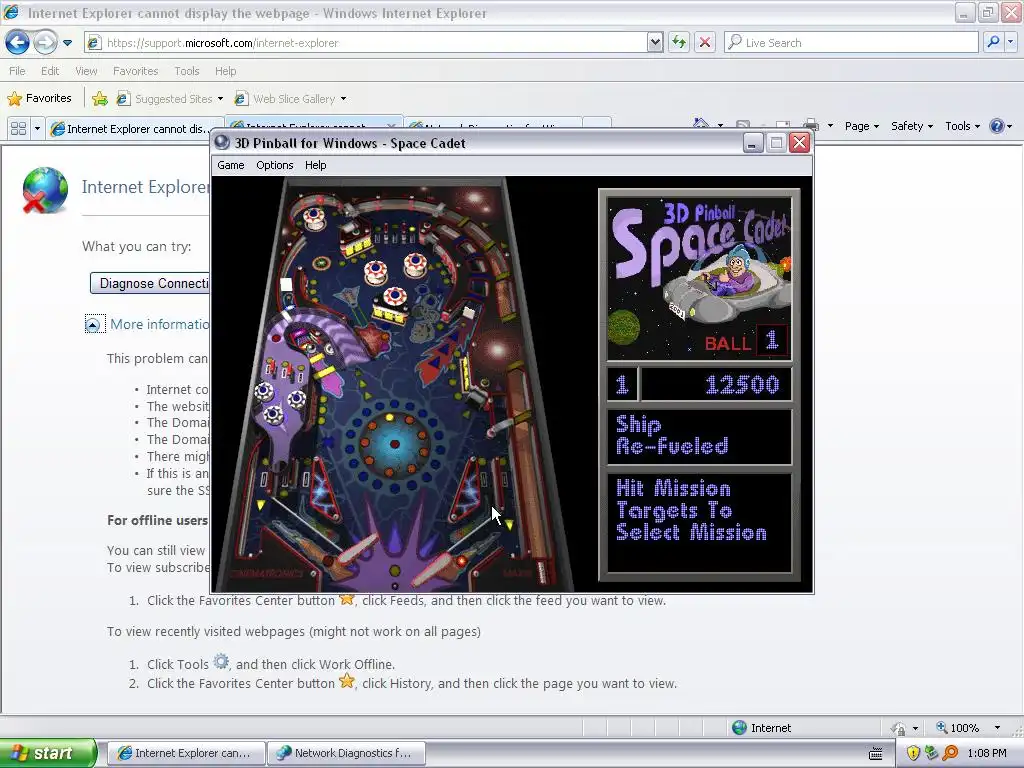Click the Internet zone globe in status bar
Viewport: 1024px width, 768px height.
[739, 728]
